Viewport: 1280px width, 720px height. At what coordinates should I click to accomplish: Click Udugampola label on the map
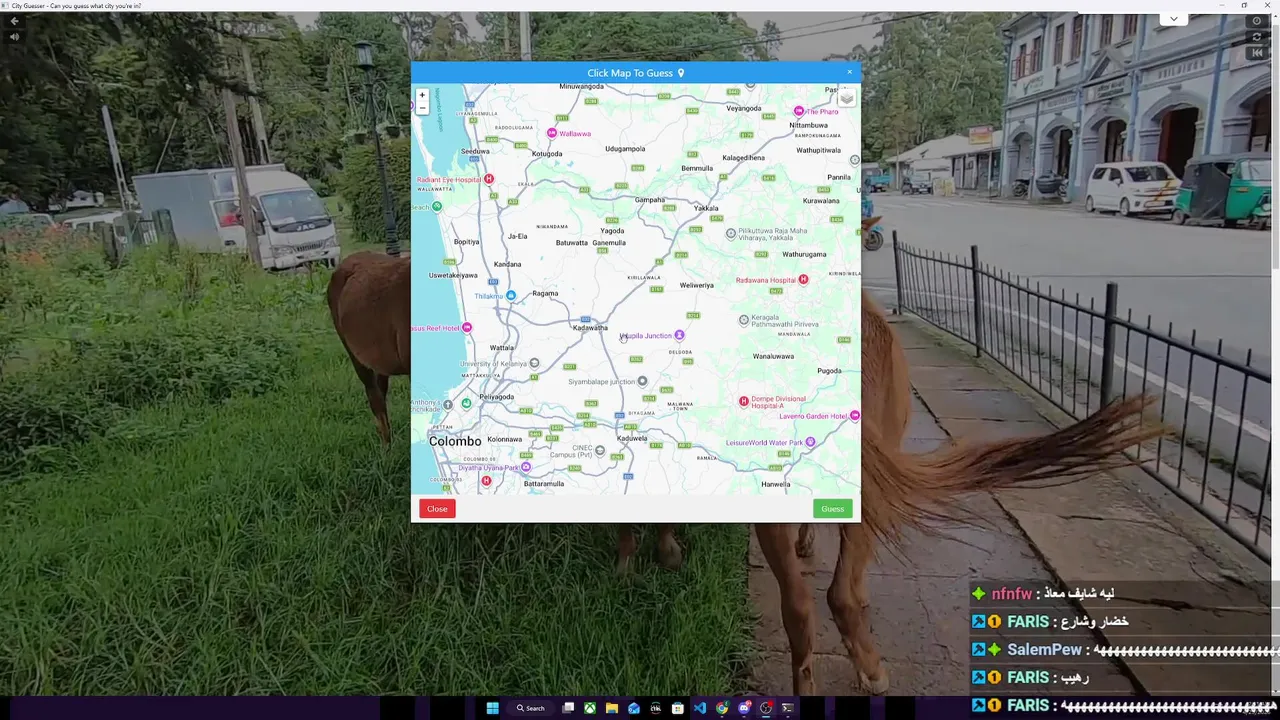625,148
